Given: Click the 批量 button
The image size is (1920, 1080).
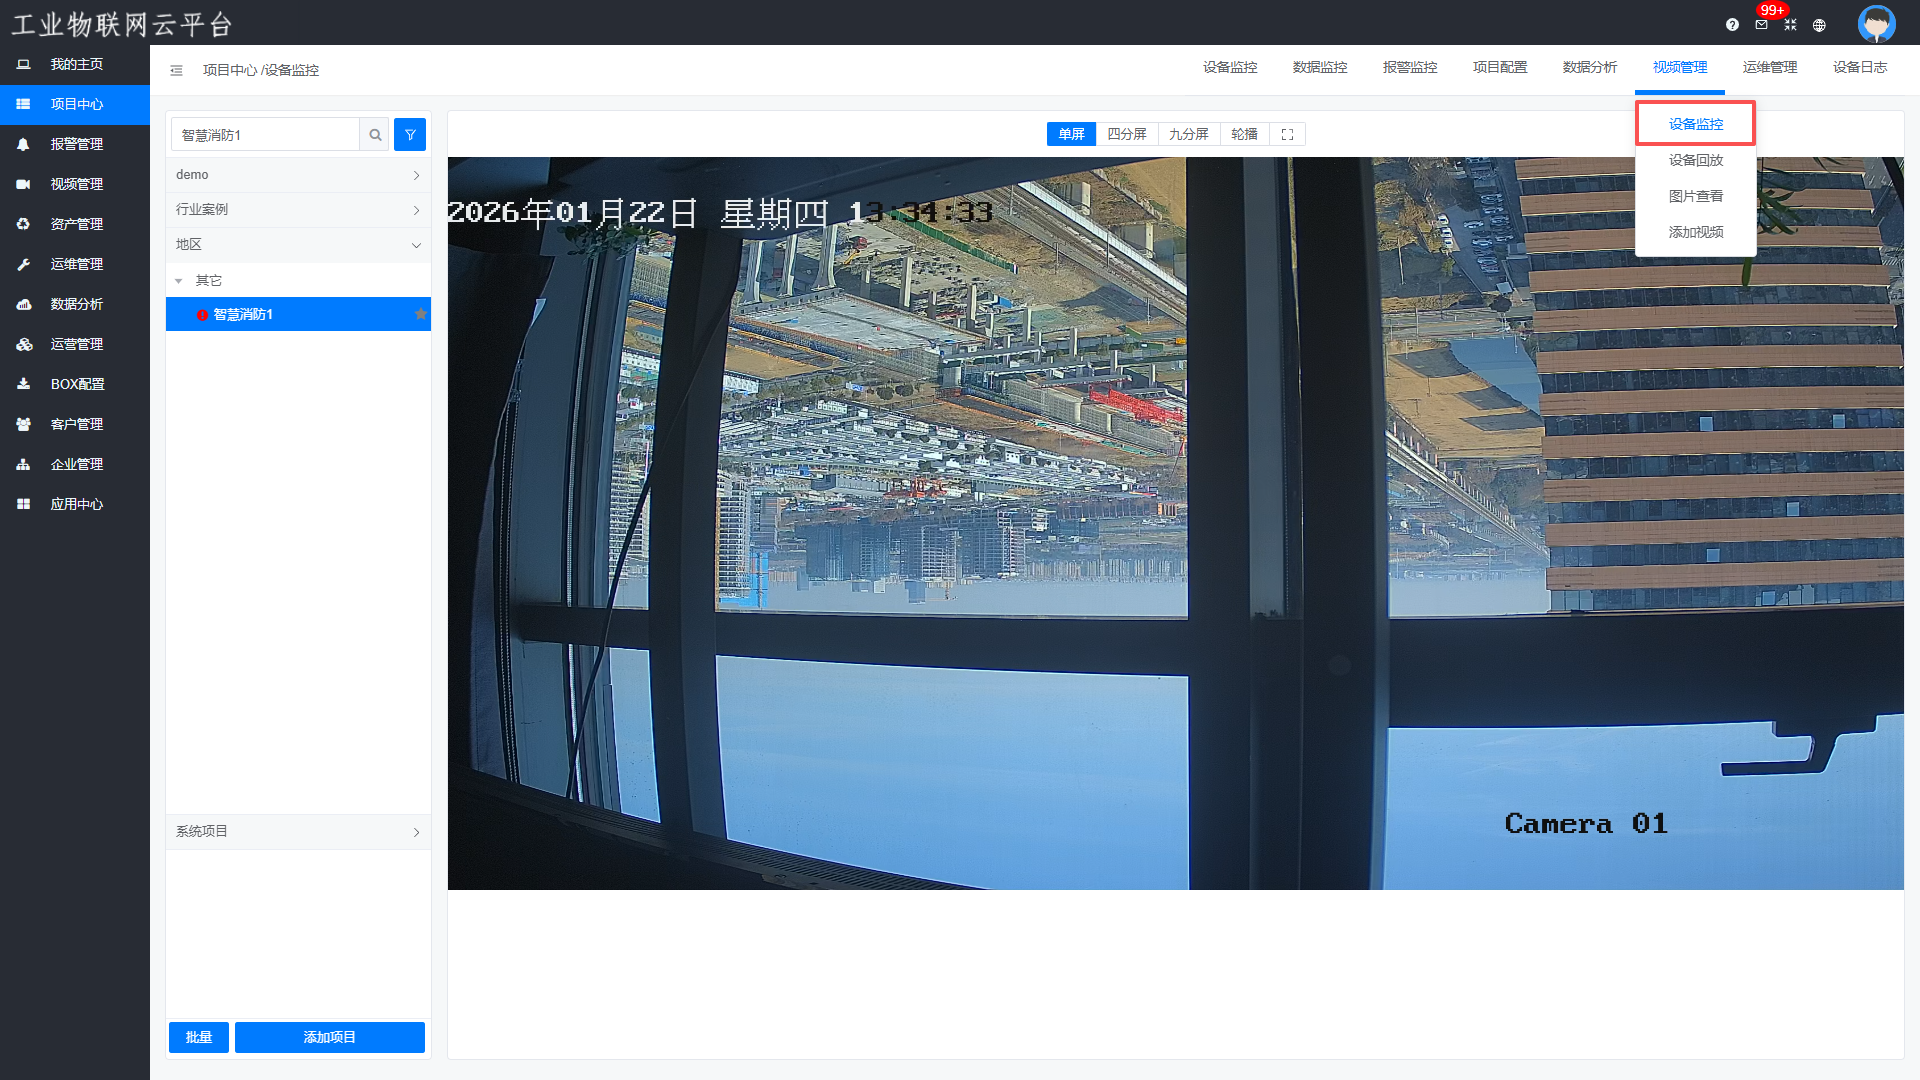Looking at the screenshot, I should (x=198, y=1037).
